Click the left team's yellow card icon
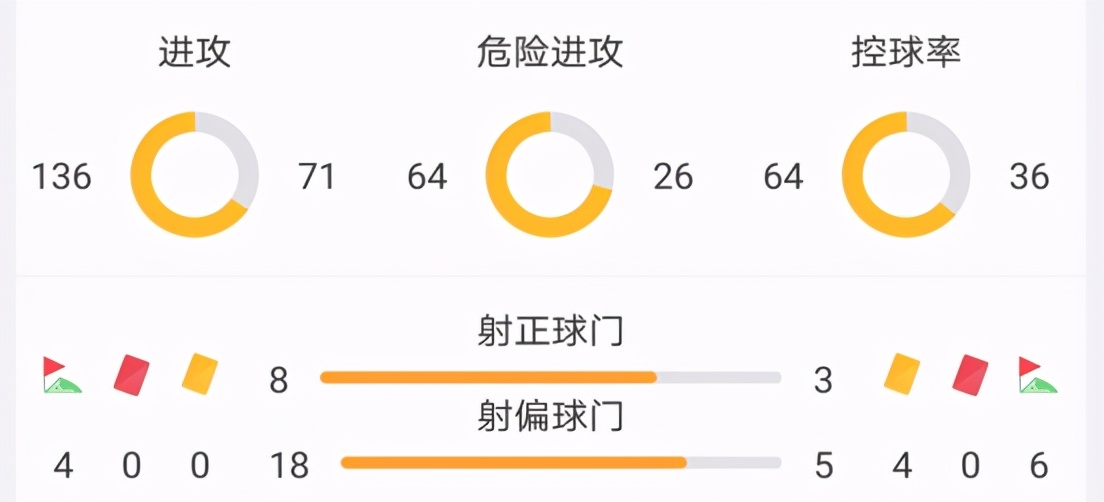 click(200, 374)
